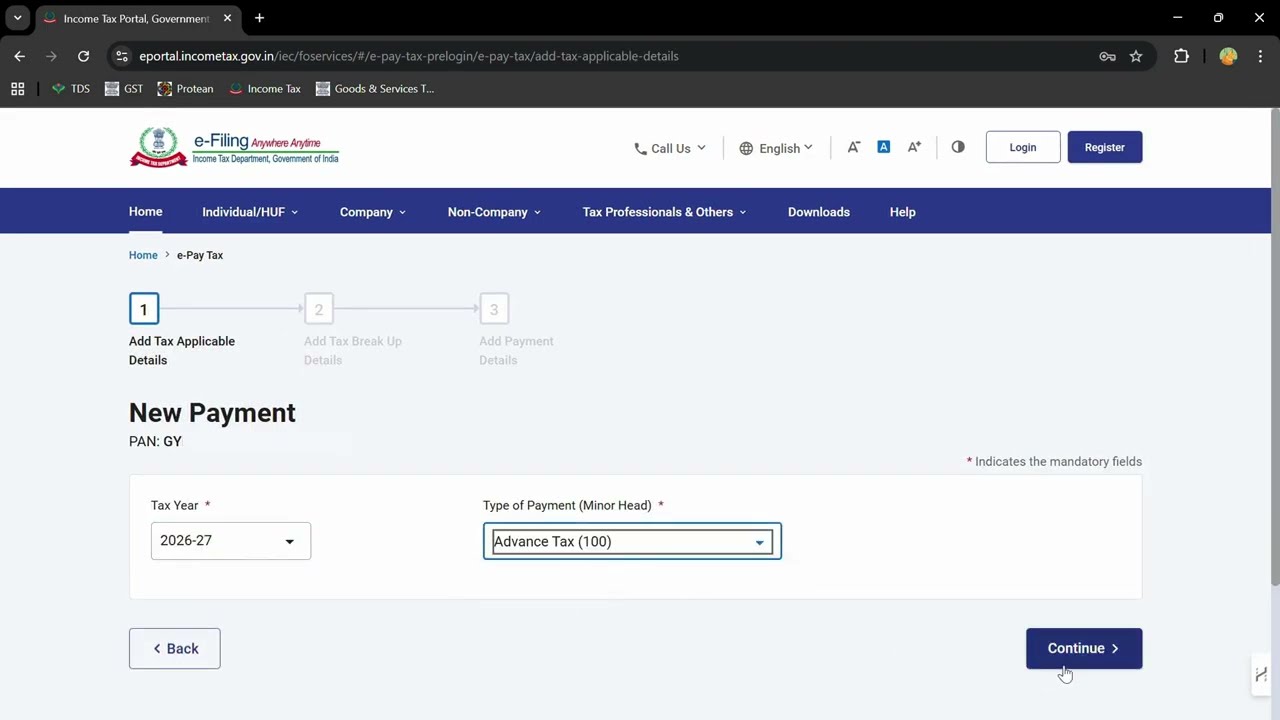1280x720 pixels.
Task: Toggle high contrast mode icon
Action: coord(958,147)
